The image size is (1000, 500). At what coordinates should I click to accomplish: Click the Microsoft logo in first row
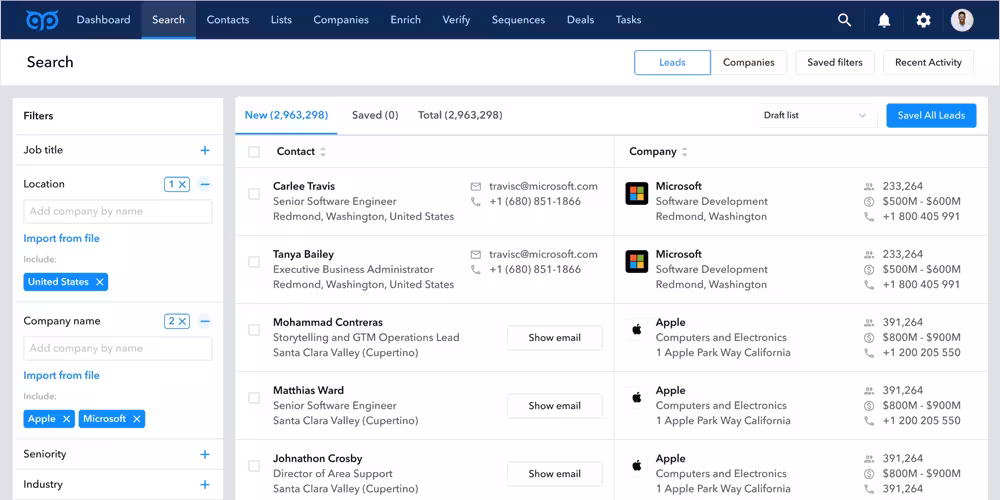(636, 194)
